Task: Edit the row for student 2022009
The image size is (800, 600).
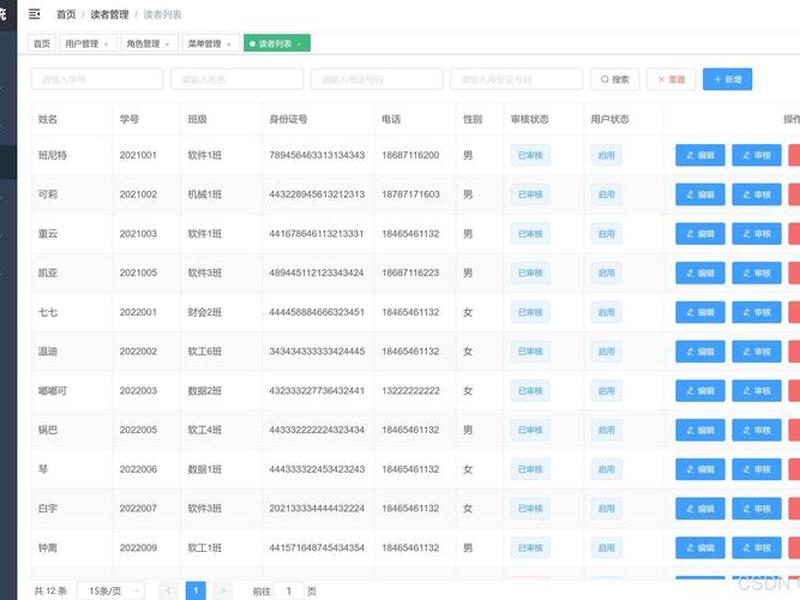Action: (x=701, y=548)
